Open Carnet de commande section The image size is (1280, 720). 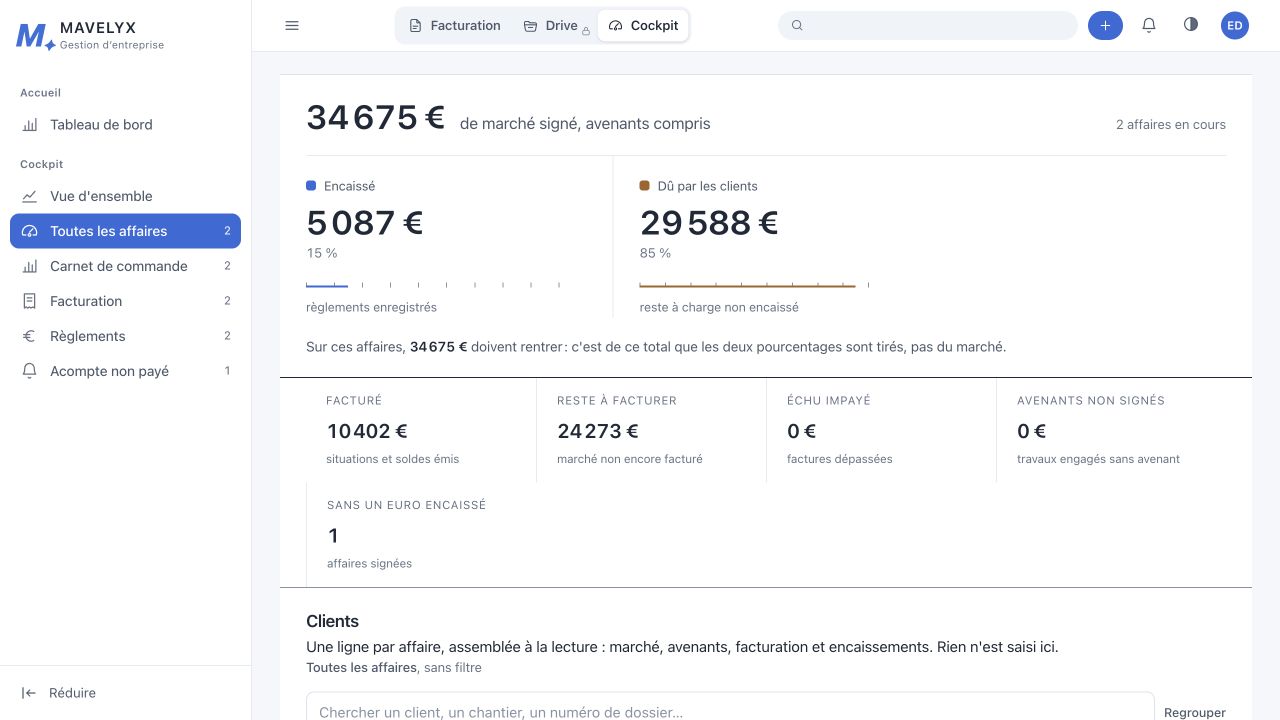125,266
